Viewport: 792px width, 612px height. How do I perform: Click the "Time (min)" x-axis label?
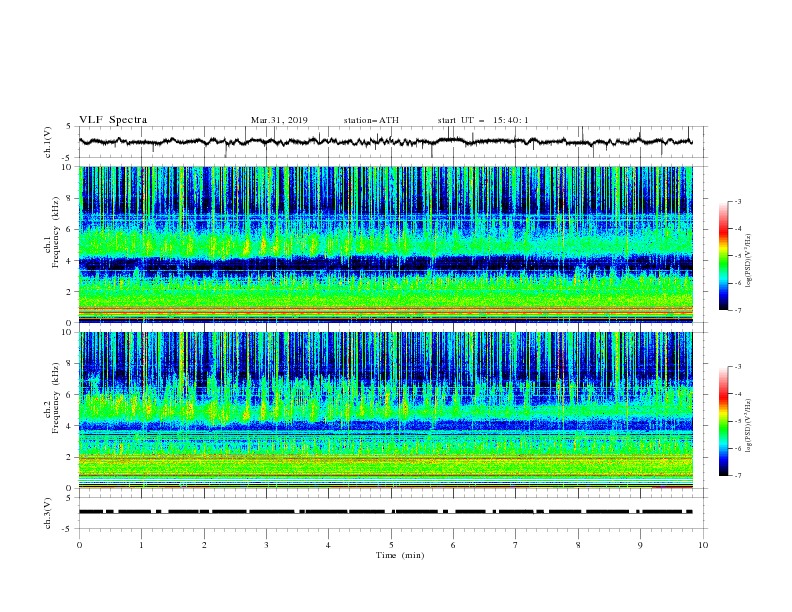(x=400, y=555)
